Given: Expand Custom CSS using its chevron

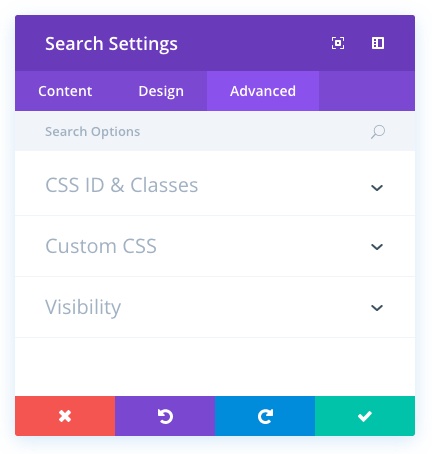Looking at the screenshot, I should pyautogui.click(x=377, y=247).
